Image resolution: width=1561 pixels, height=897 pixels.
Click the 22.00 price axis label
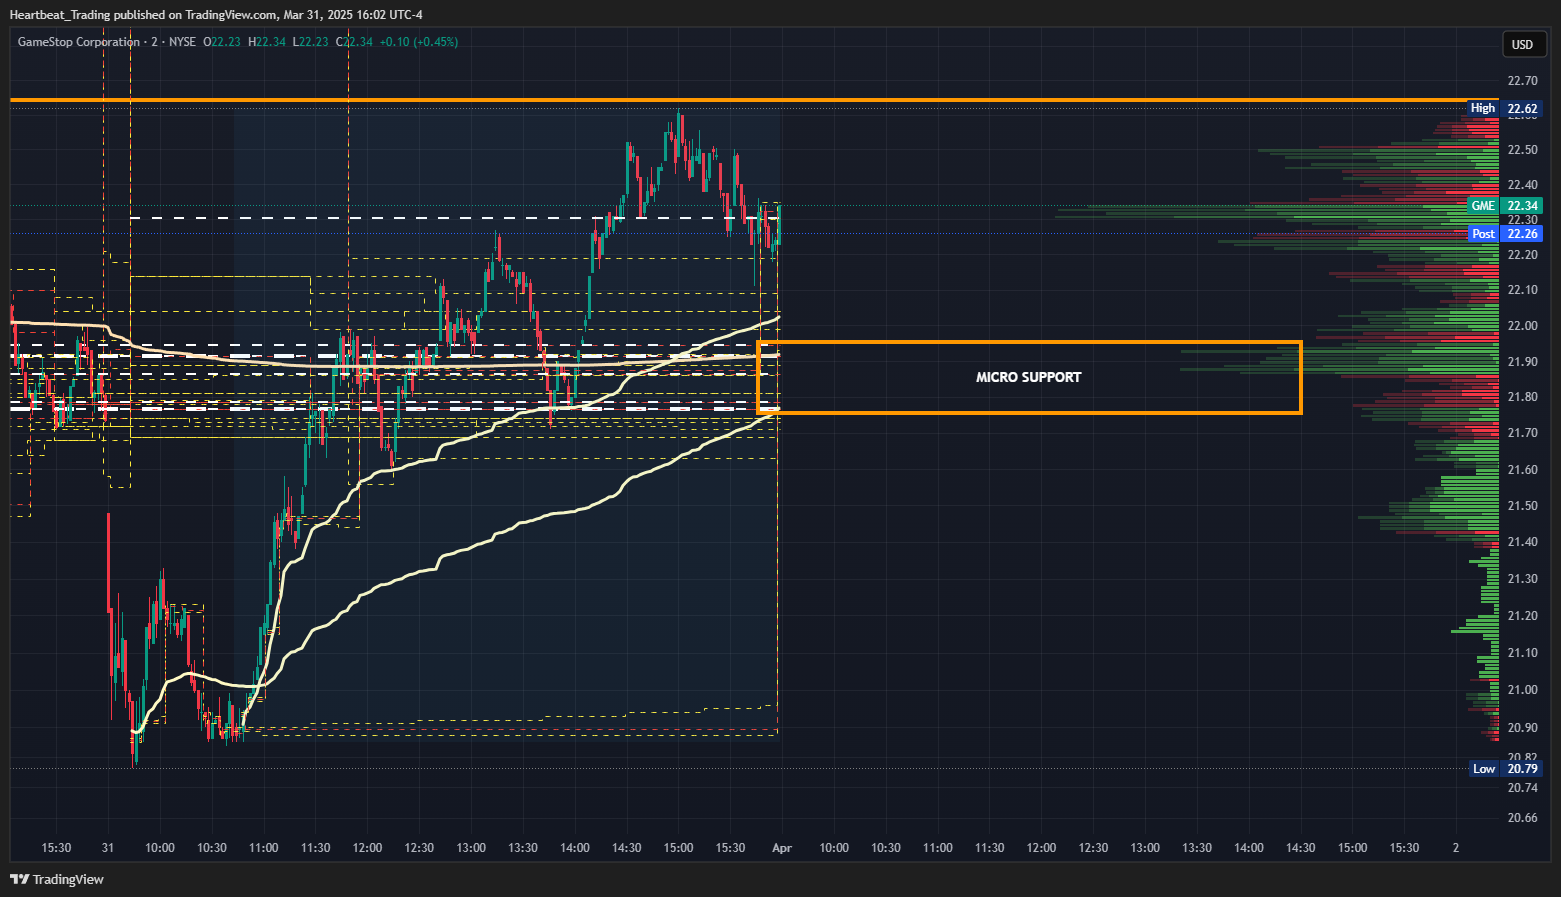tap(1522, 326)
